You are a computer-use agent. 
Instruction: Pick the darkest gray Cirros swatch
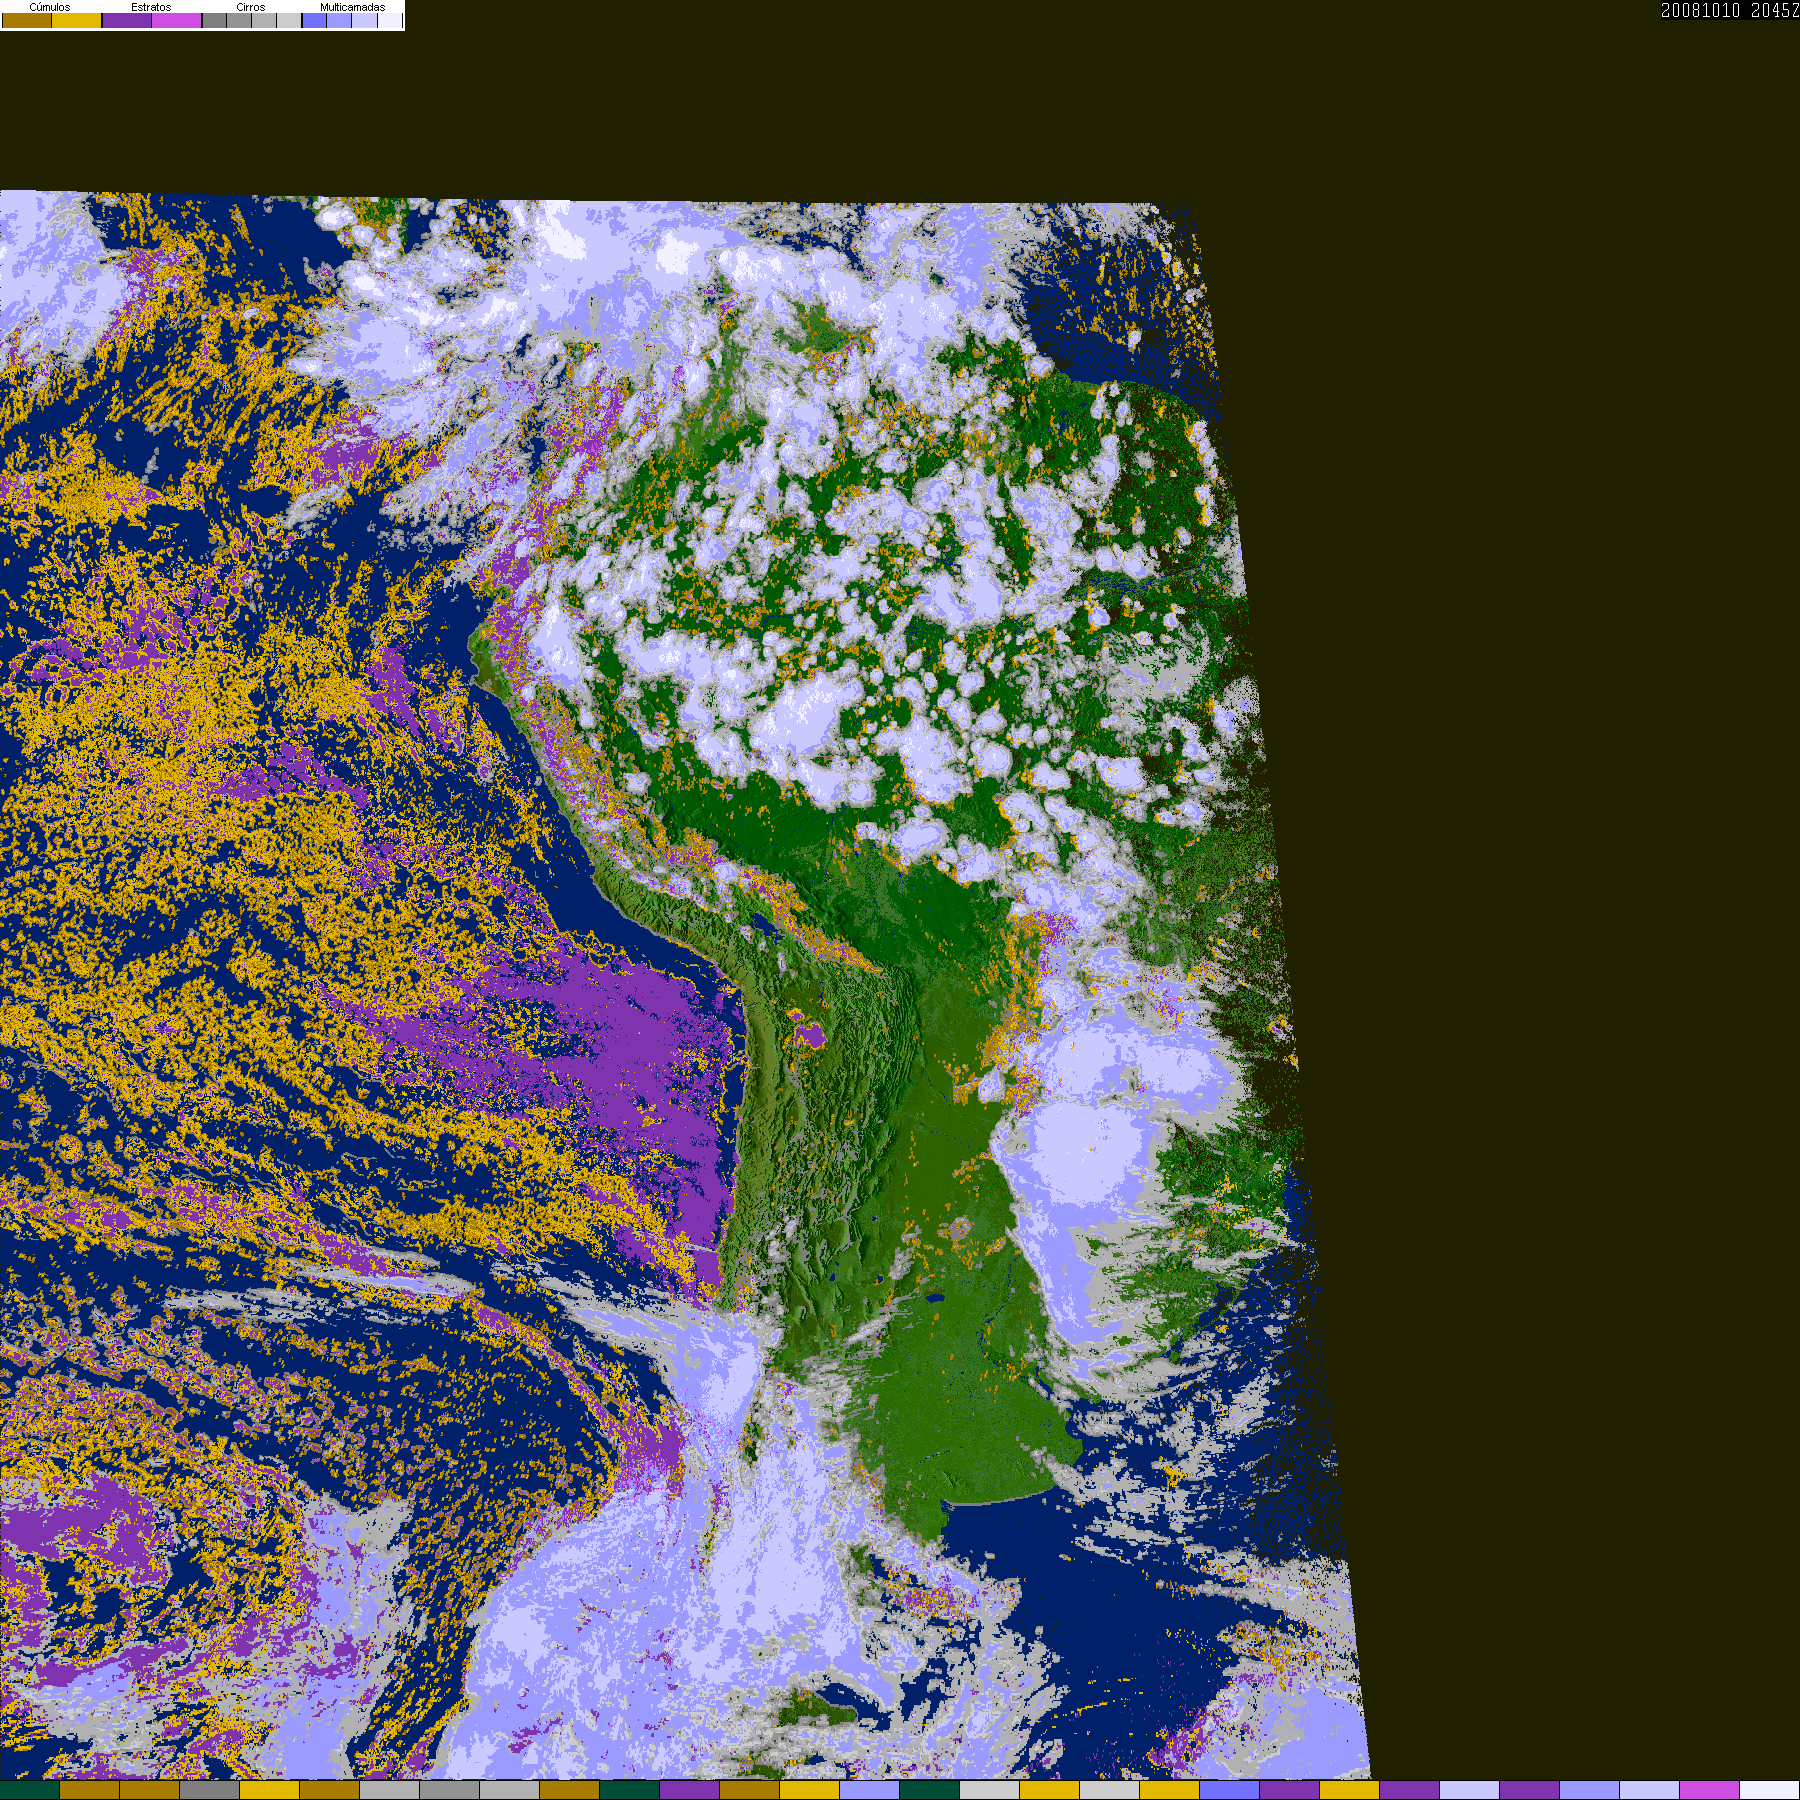point(214,20)
